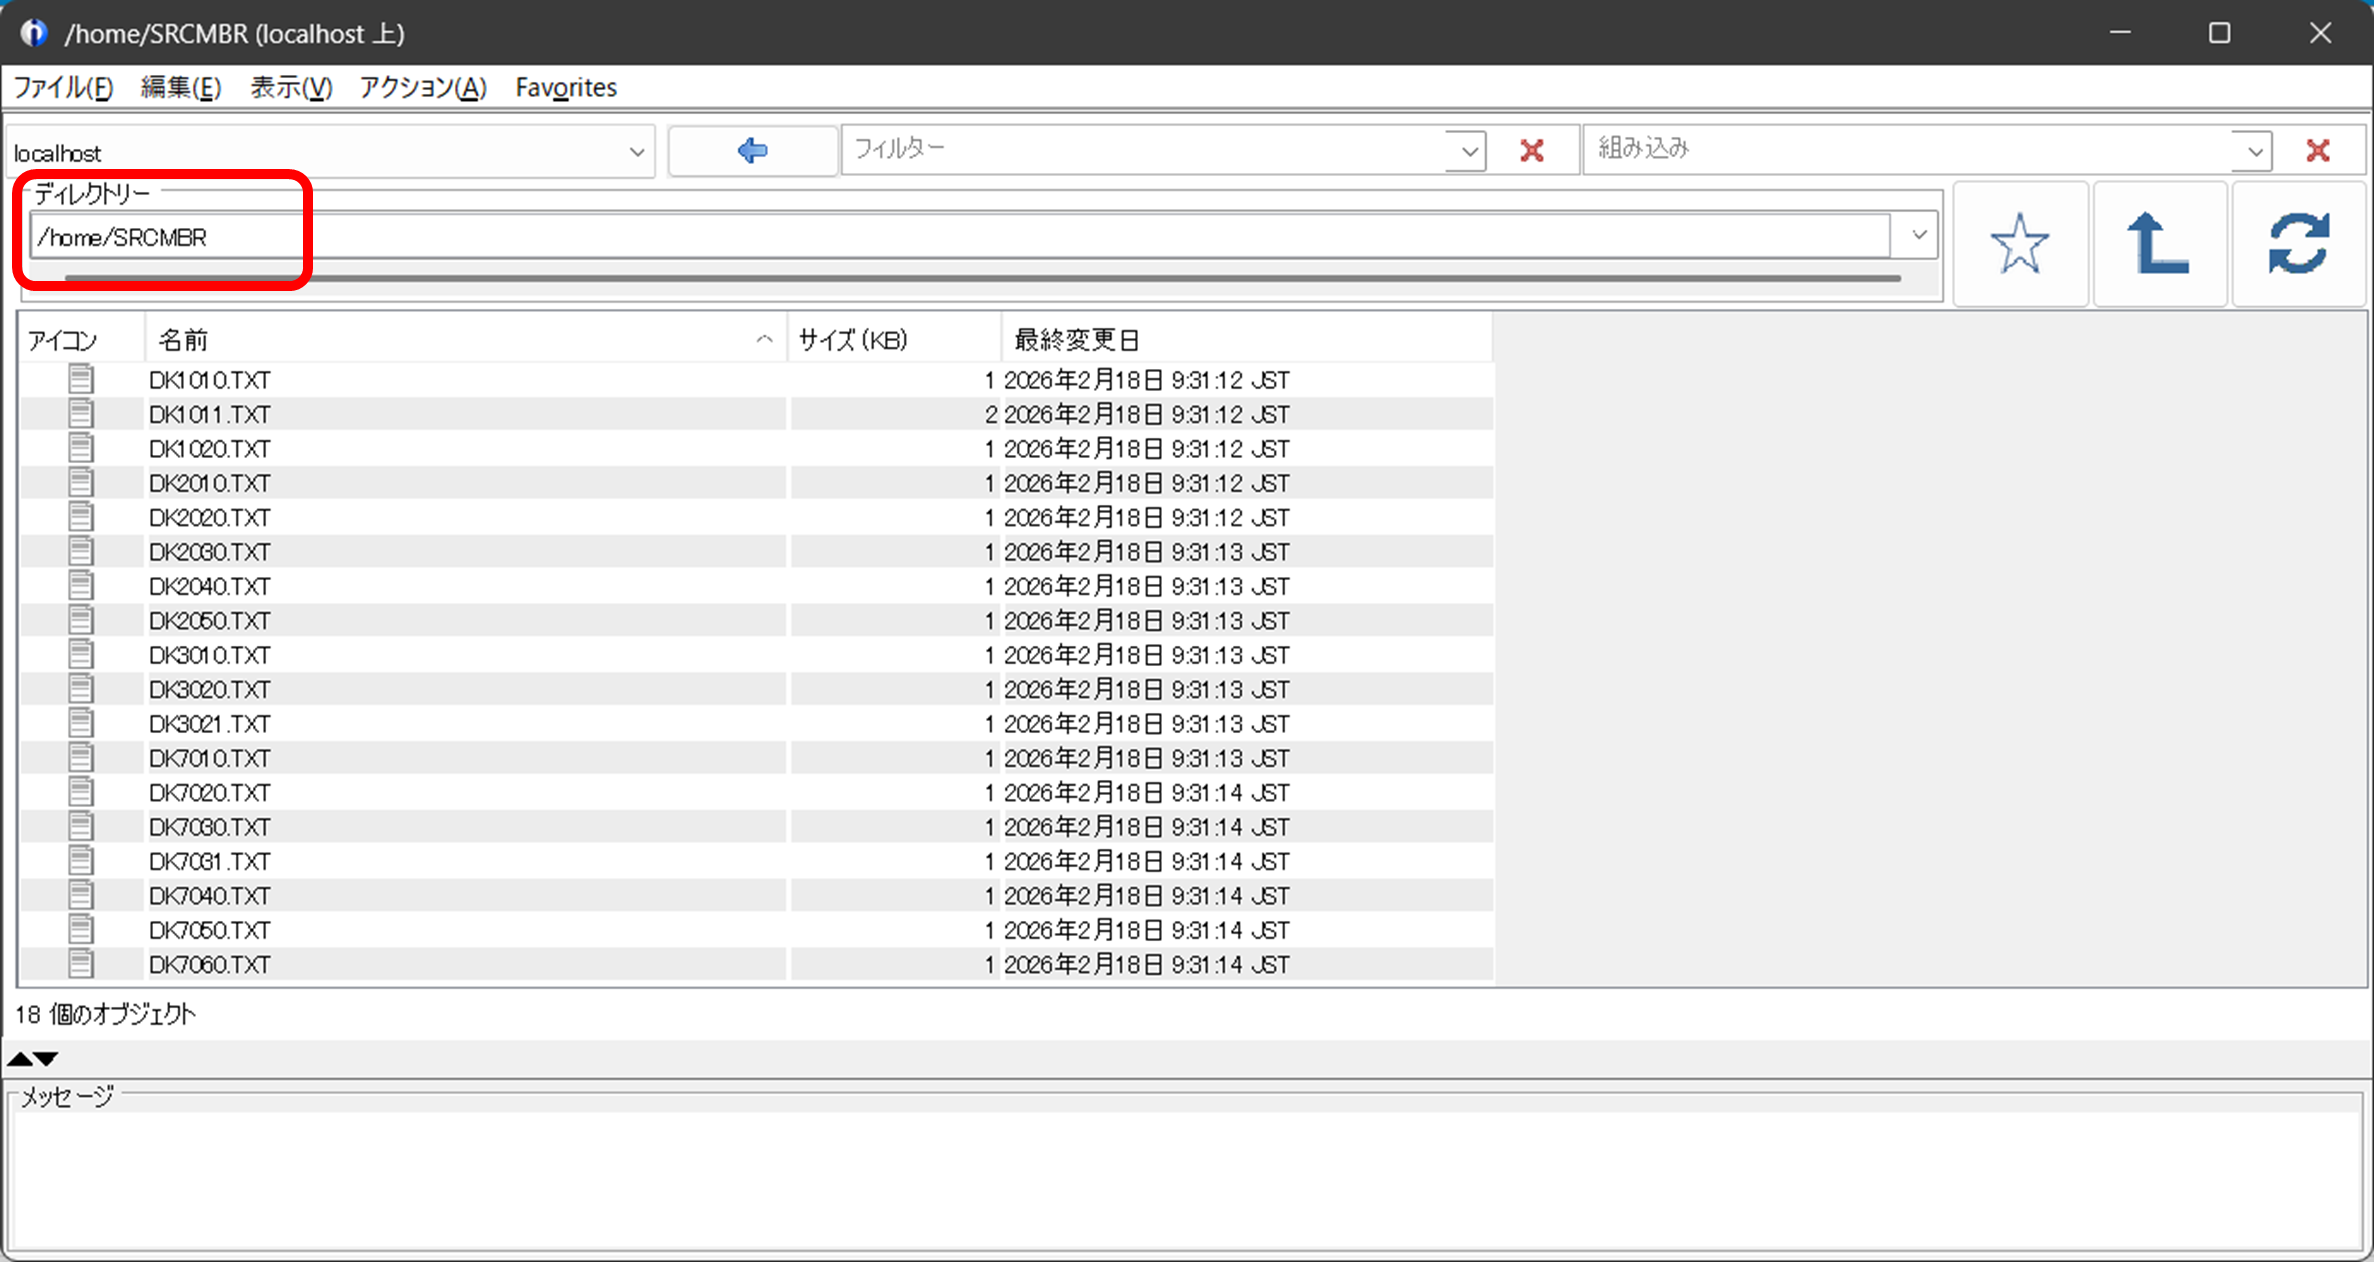
Task: Click the file icon for DK1010.TXT
Action: click(81, 379)
